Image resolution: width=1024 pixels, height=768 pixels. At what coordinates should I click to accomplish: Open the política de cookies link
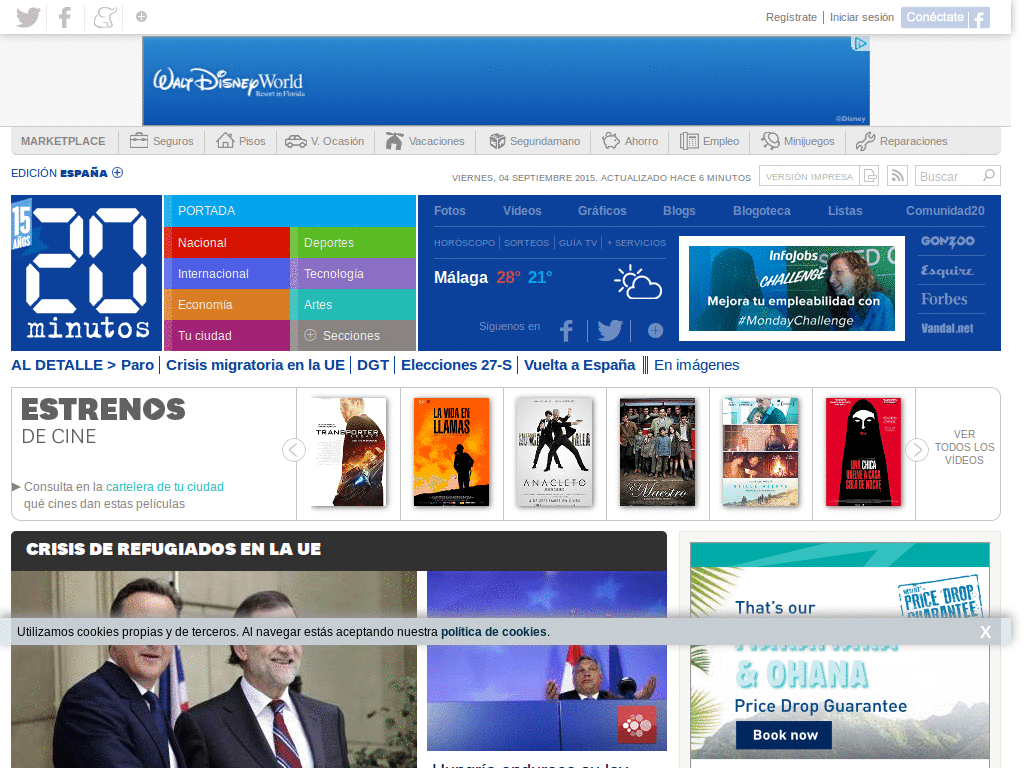pyautogui.click(x=494, y=632)
